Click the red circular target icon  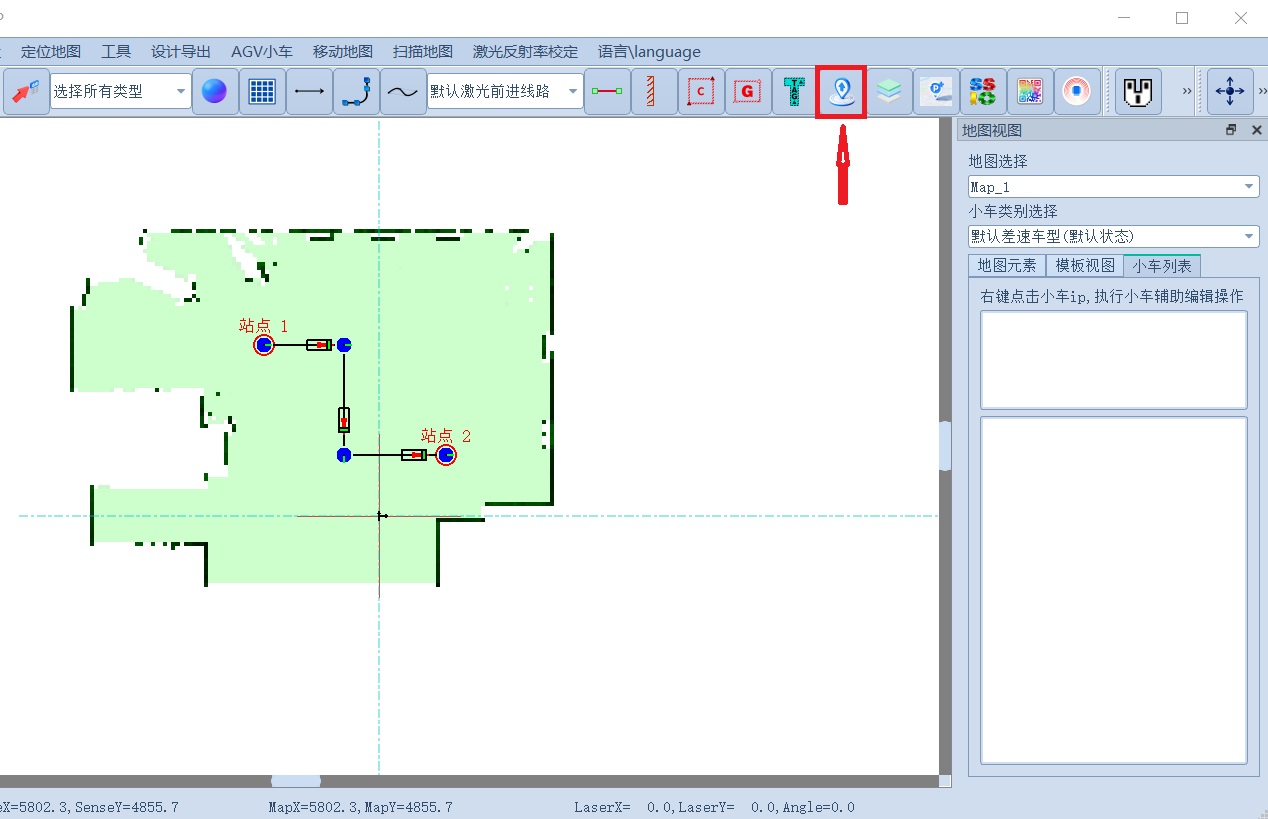[1076, 92]
